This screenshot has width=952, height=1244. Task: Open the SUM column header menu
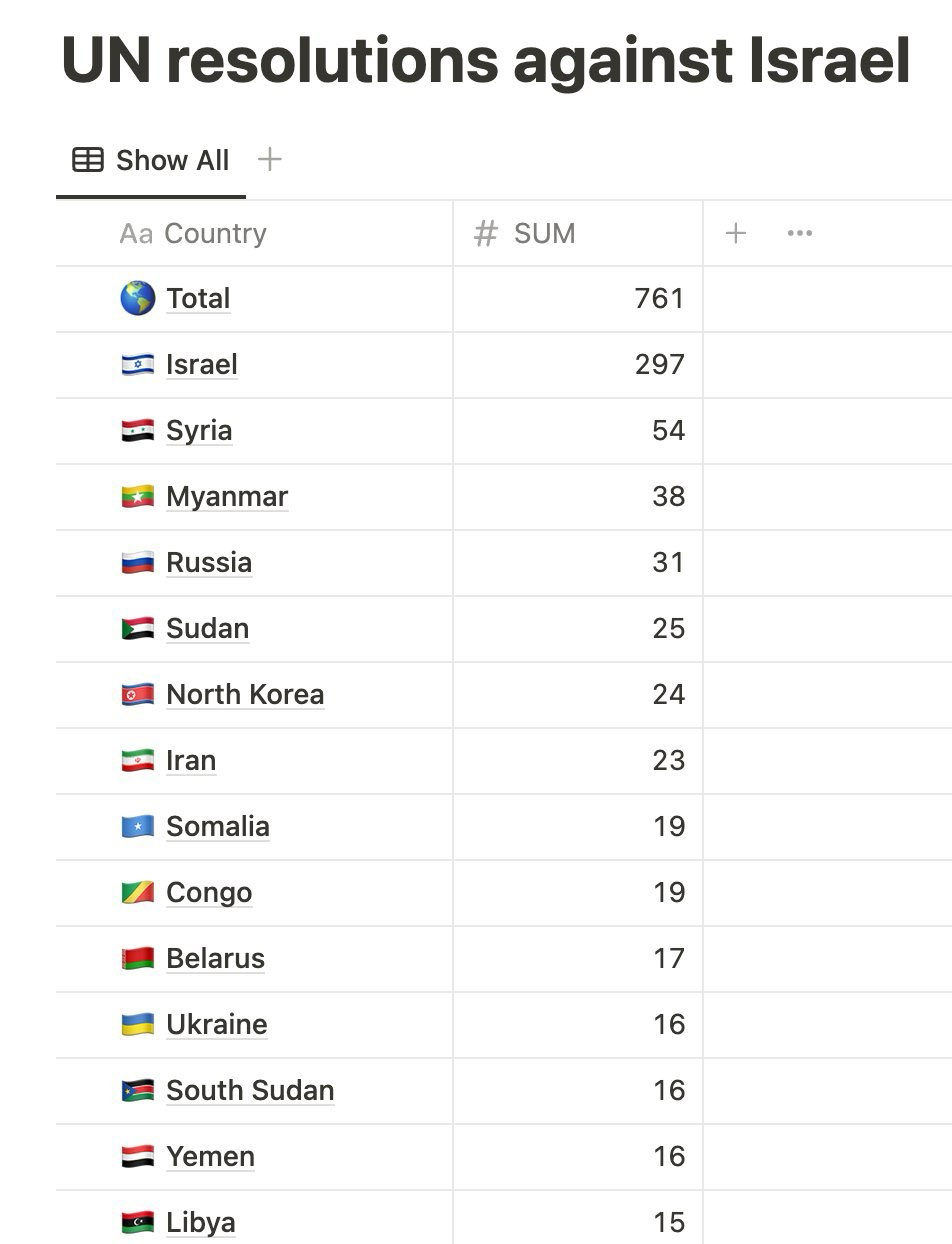544,234
